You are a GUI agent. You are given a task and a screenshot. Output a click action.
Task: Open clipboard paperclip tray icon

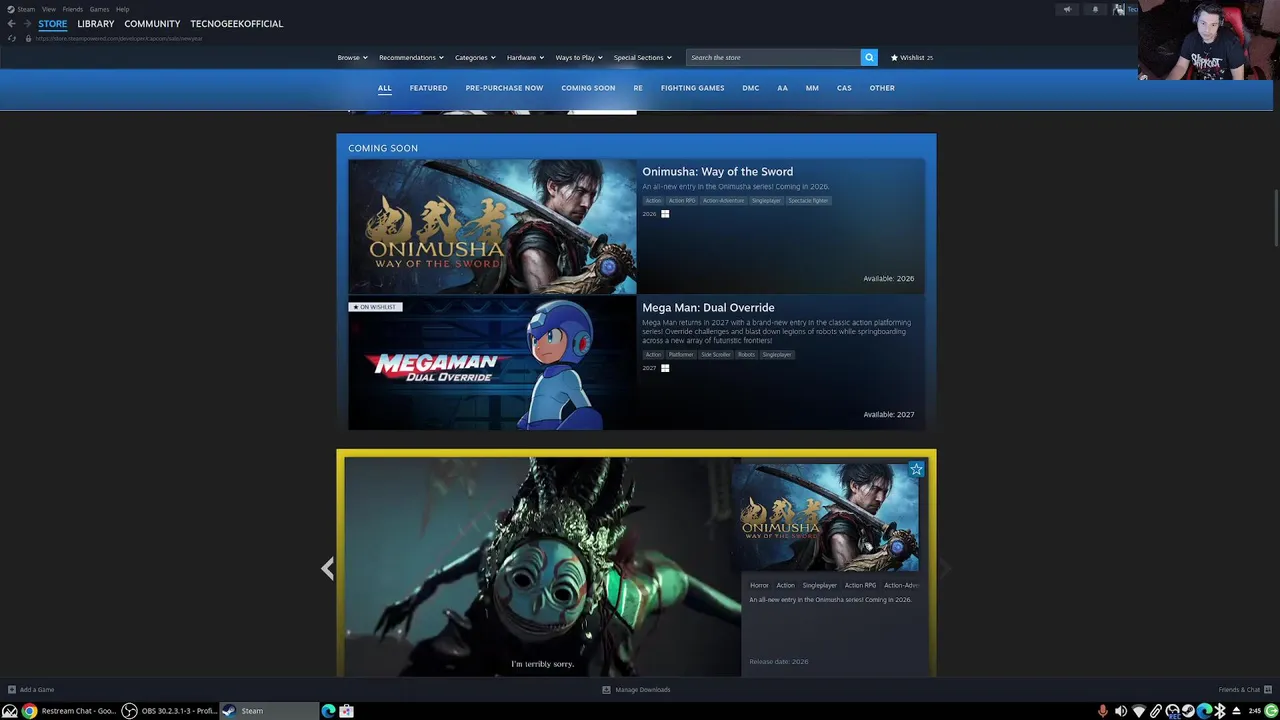1155,711
